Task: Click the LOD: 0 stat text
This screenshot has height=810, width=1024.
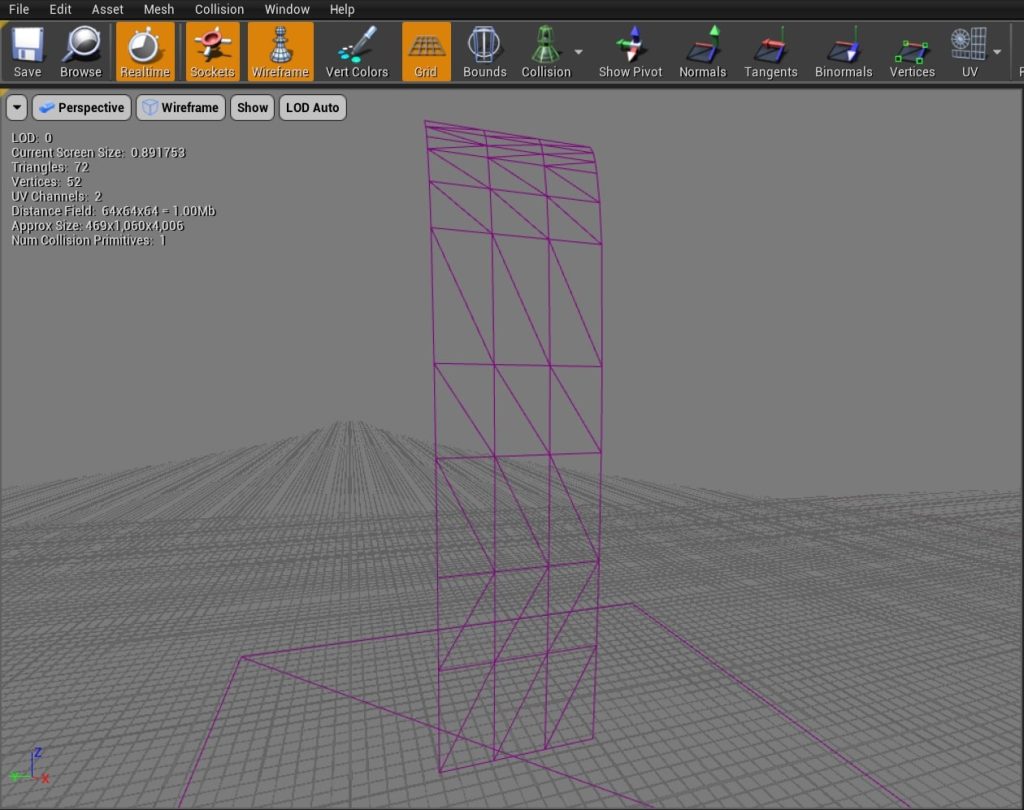Action: [x=31, y=138]
